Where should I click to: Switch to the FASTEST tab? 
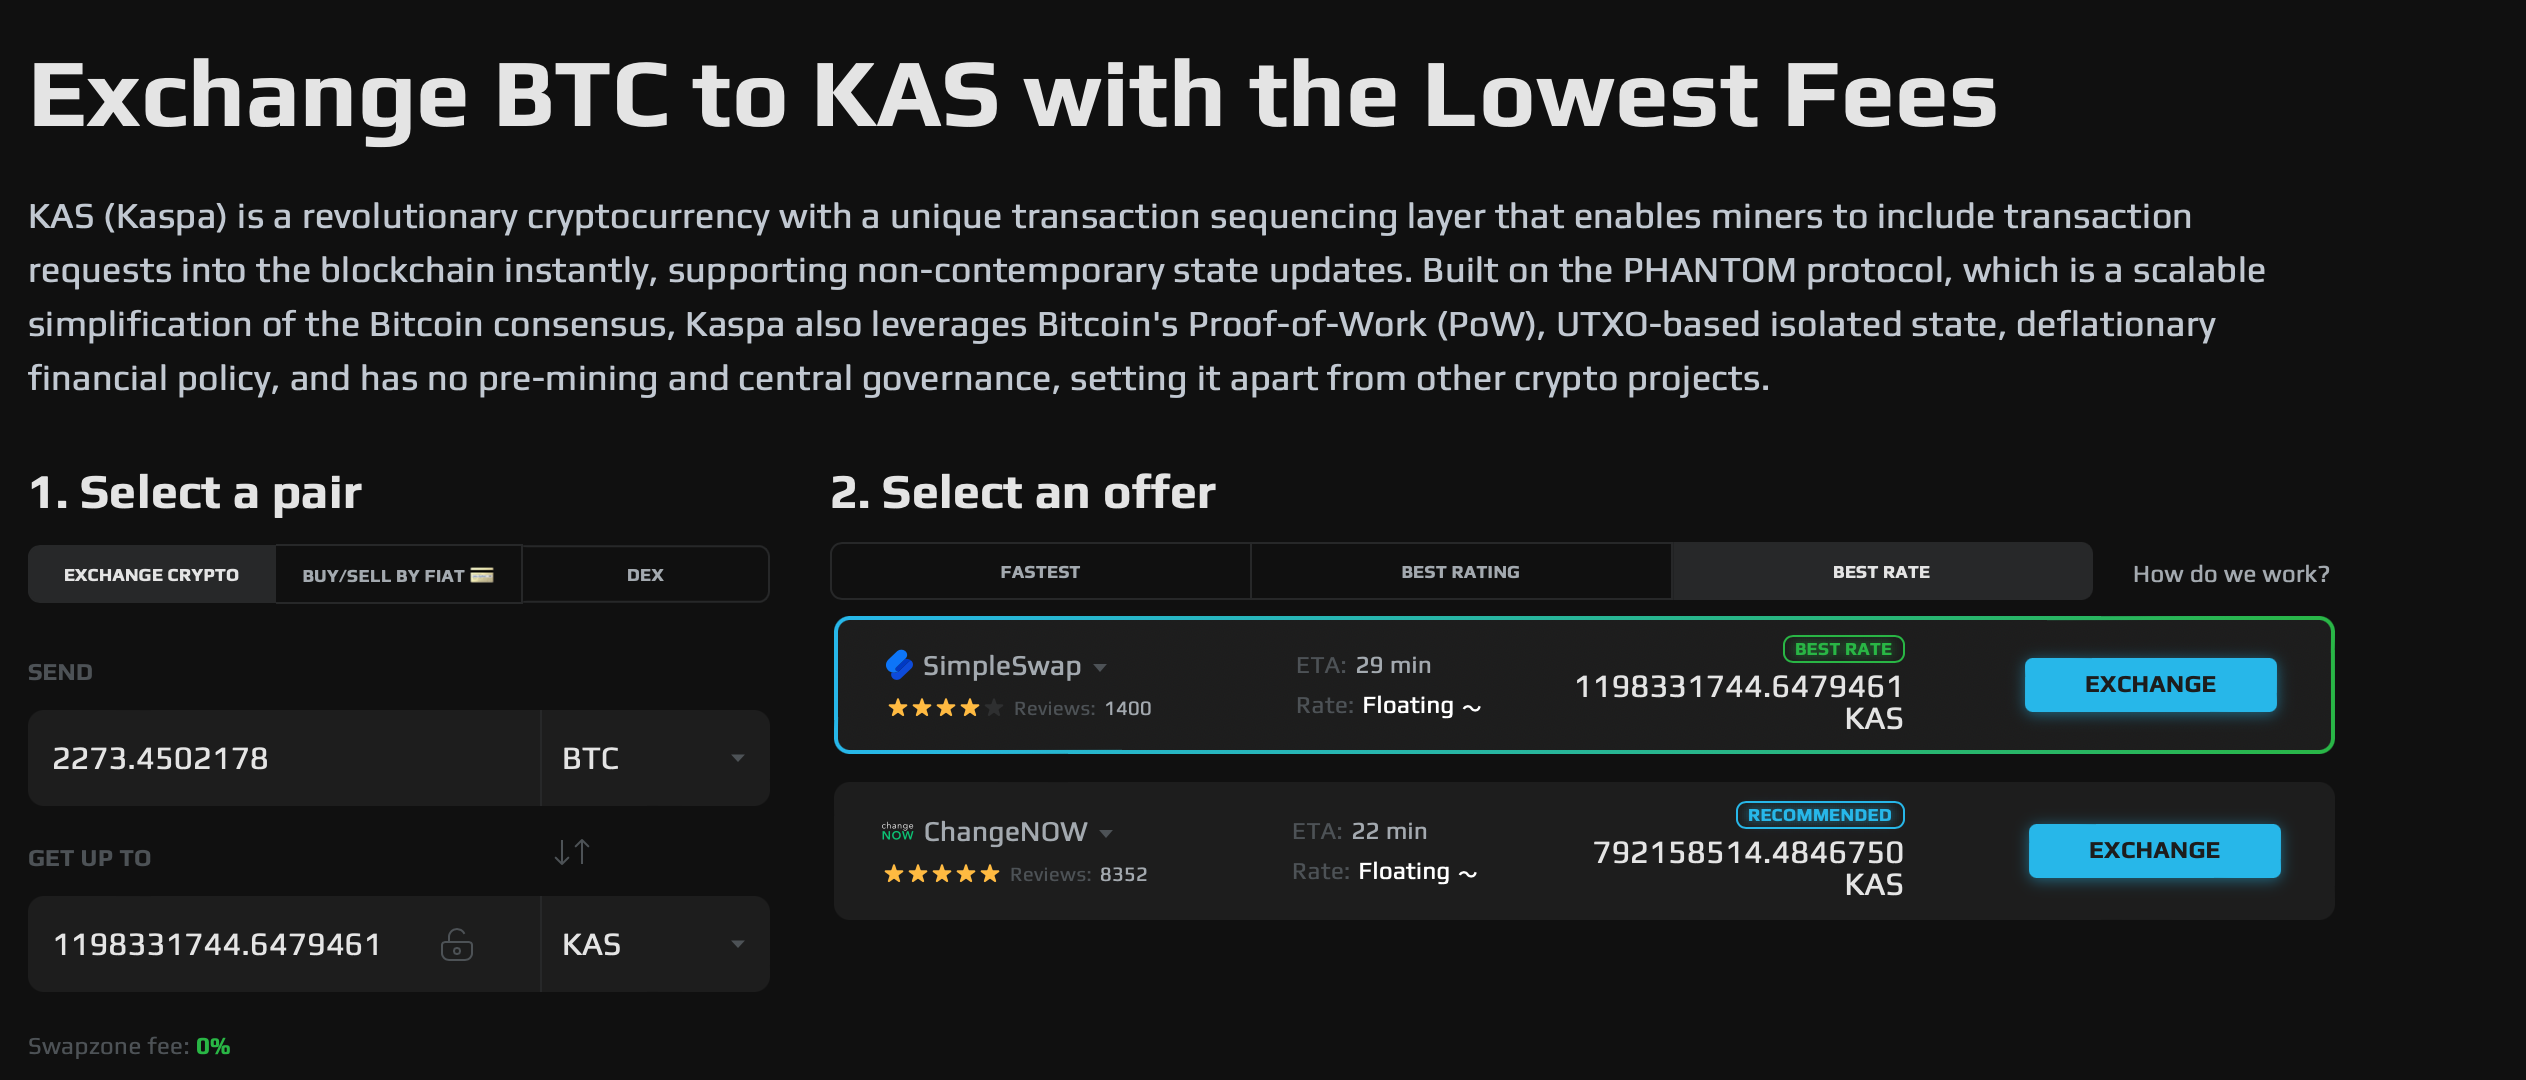click(x=1040, y=571)
